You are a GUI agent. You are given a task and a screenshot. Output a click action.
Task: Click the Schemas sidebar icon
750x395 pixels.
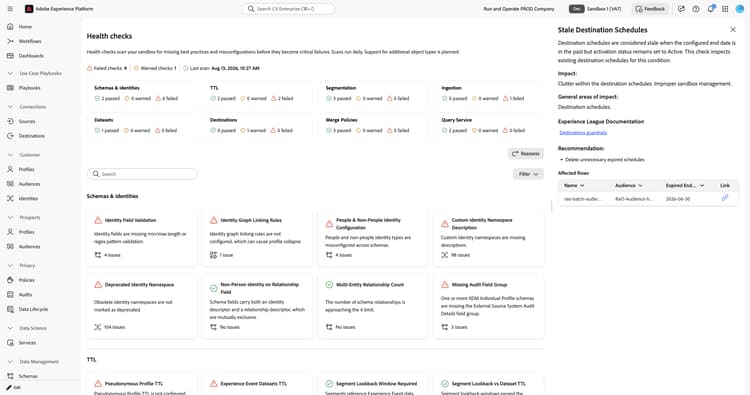click(10, 376)
